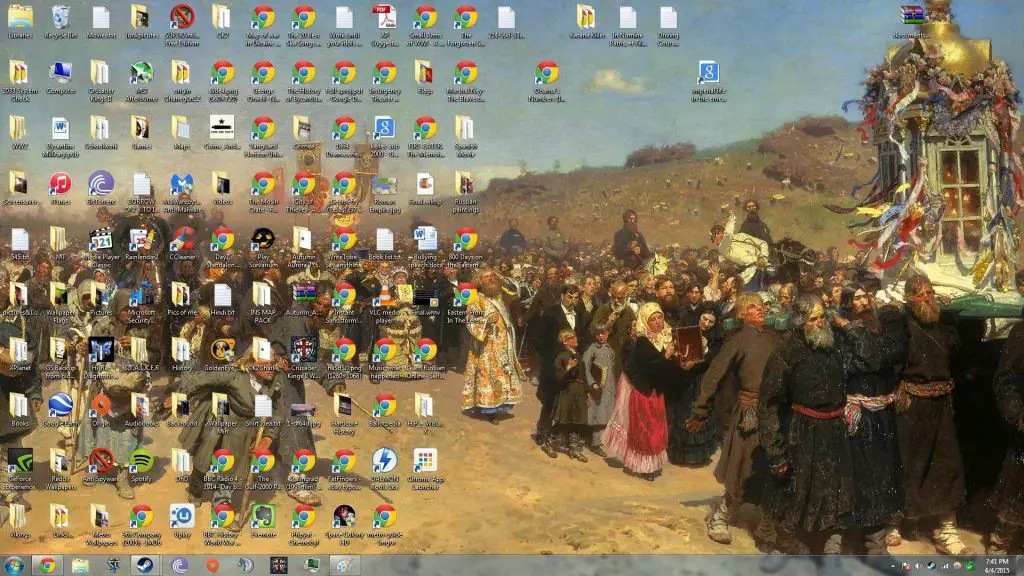The width and height of the screenshot is (1024, 576).
Task: Open the WinRAR archive near top-right corner
Action: [912, 22]
